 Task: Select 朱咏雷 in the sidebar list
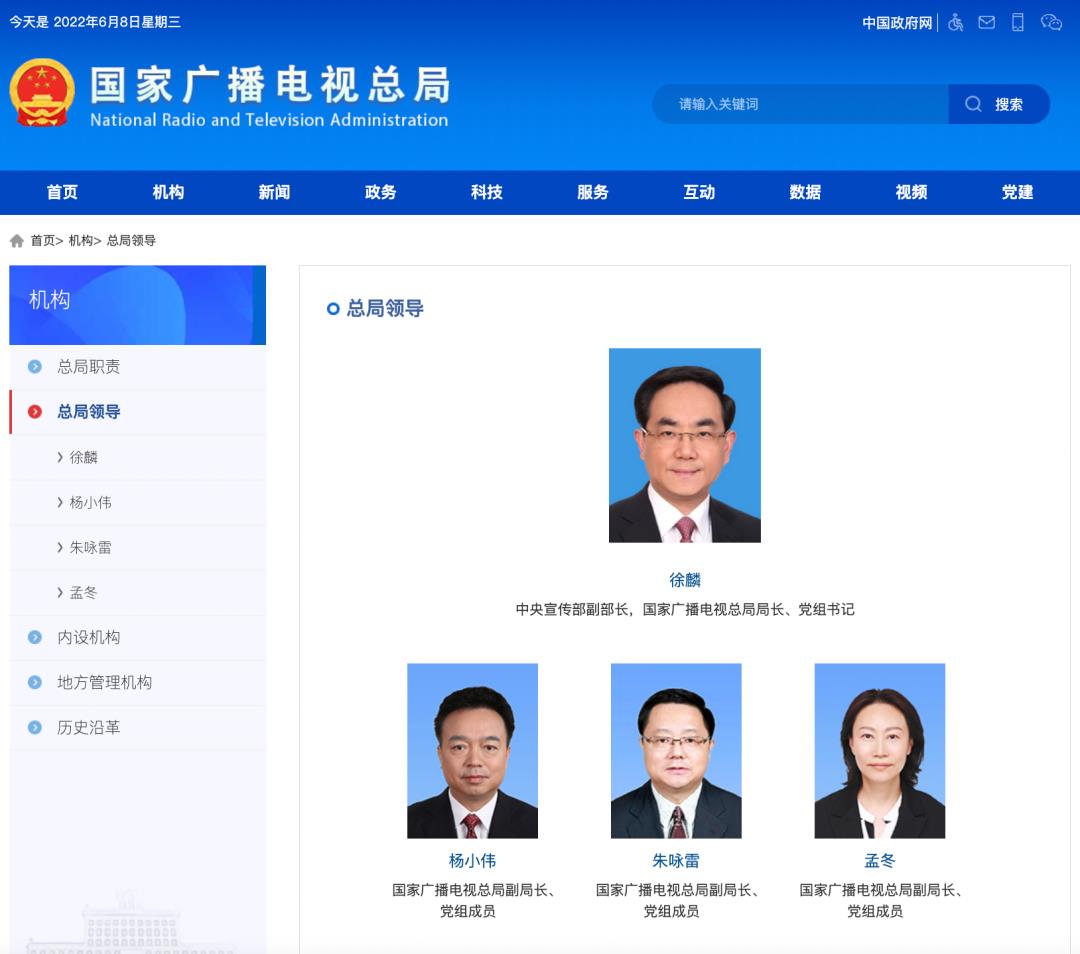coord(90,547)
